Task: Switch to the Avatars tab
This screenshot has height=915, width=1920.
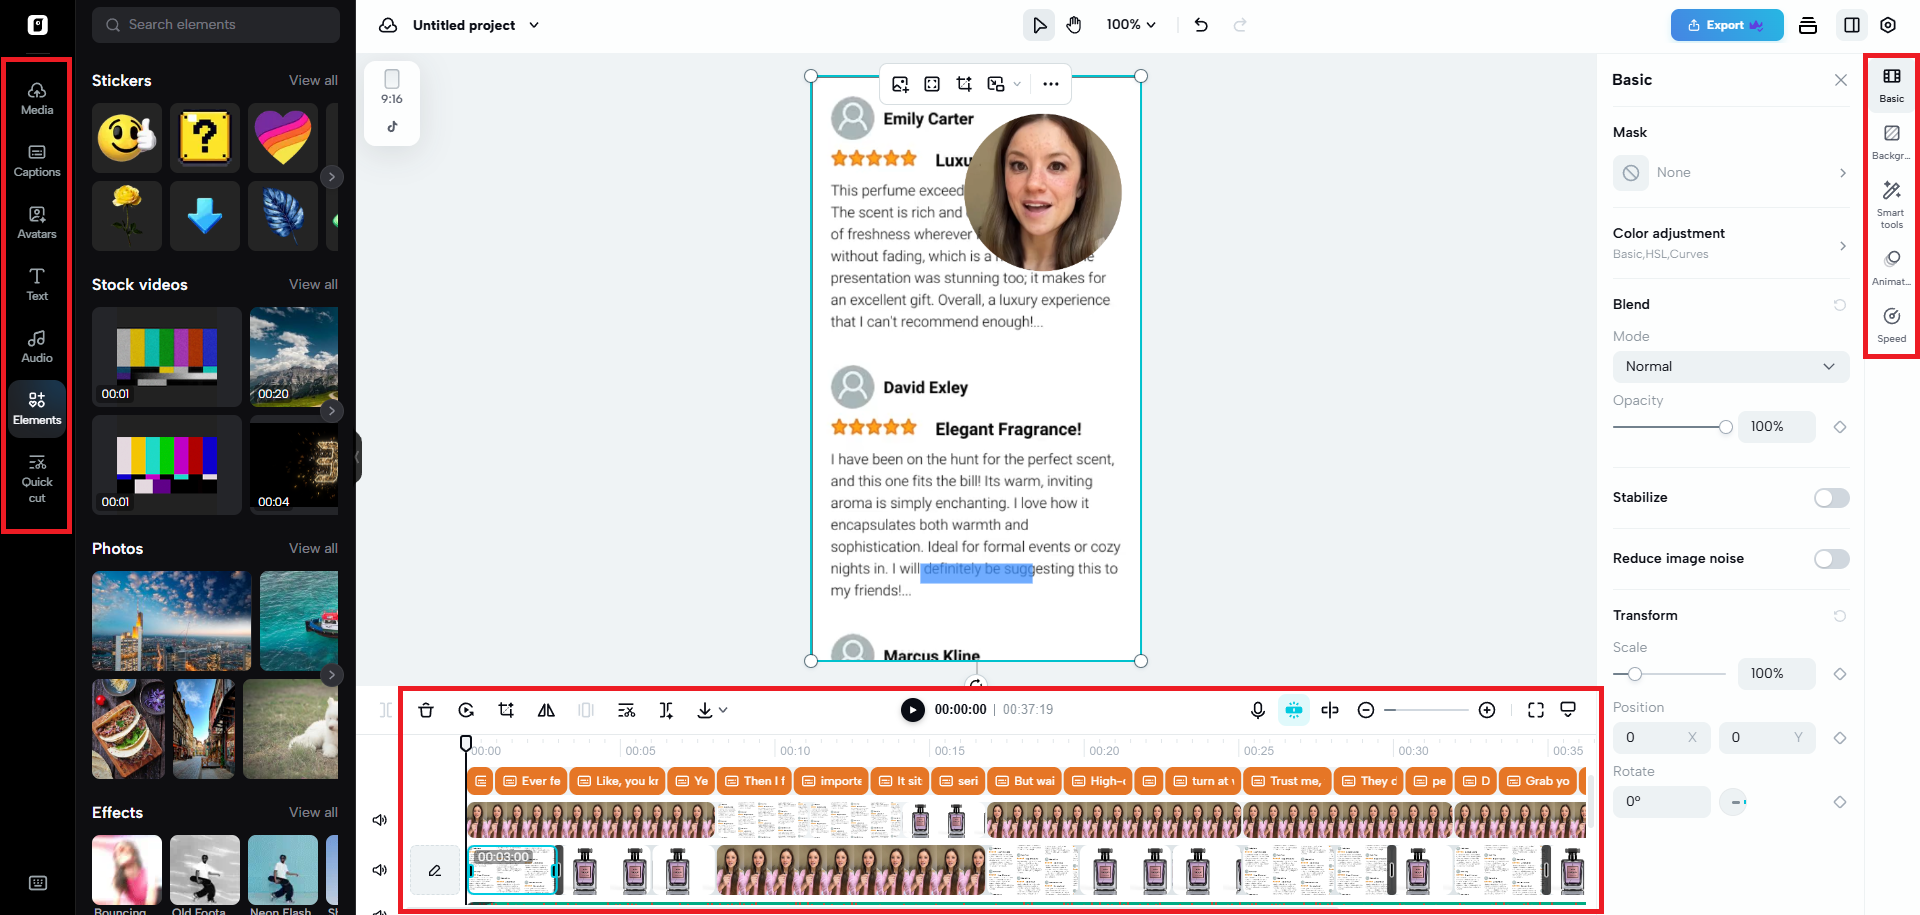Action: click(37, 222)
